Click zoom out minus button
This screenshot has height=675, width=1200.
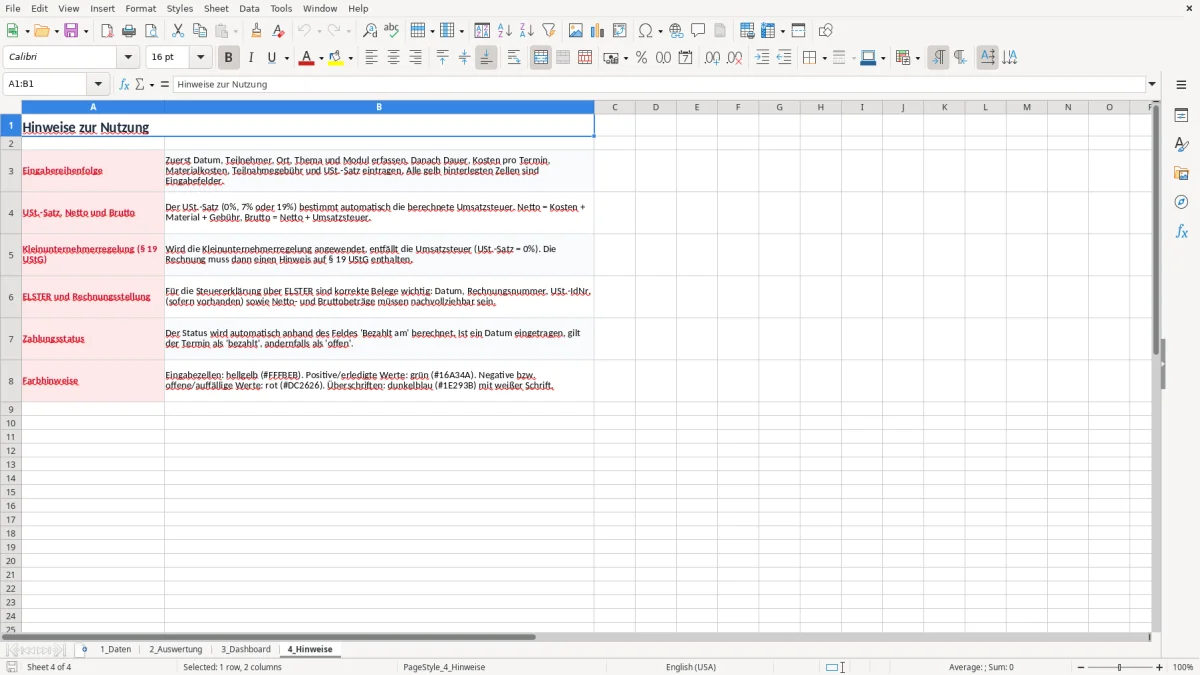tap(1081, 667)
